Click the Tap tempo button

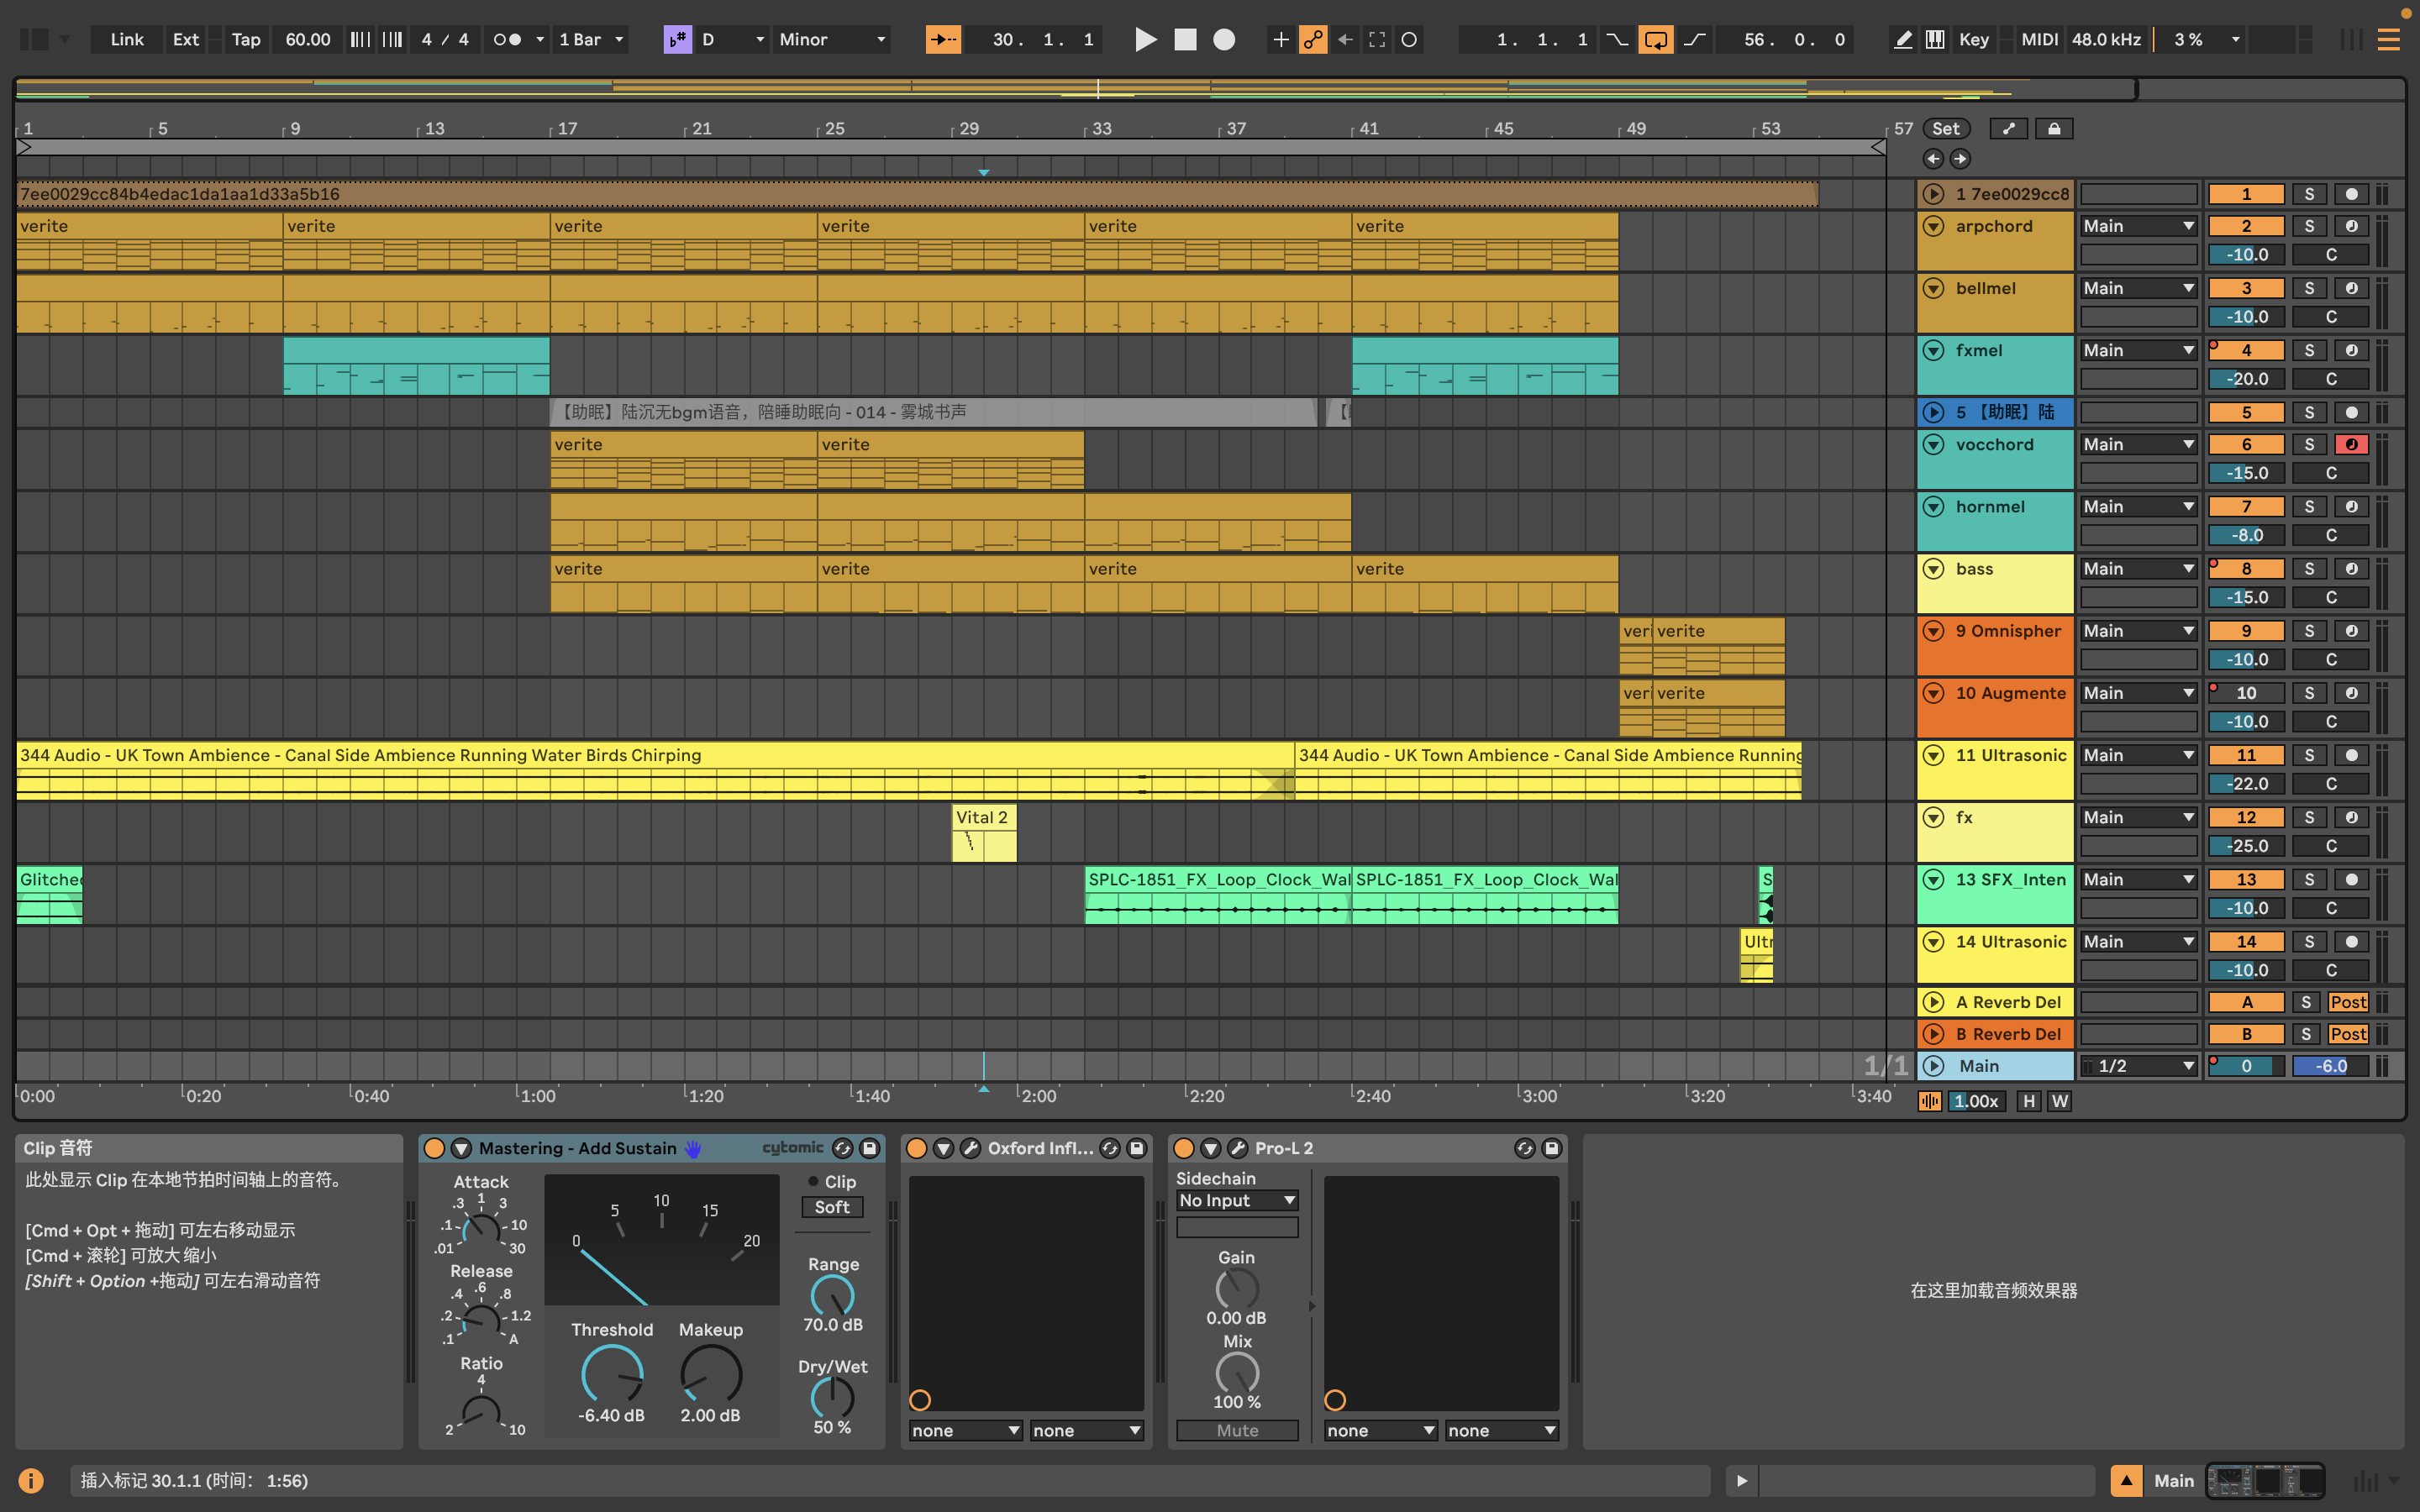point(246,39)
